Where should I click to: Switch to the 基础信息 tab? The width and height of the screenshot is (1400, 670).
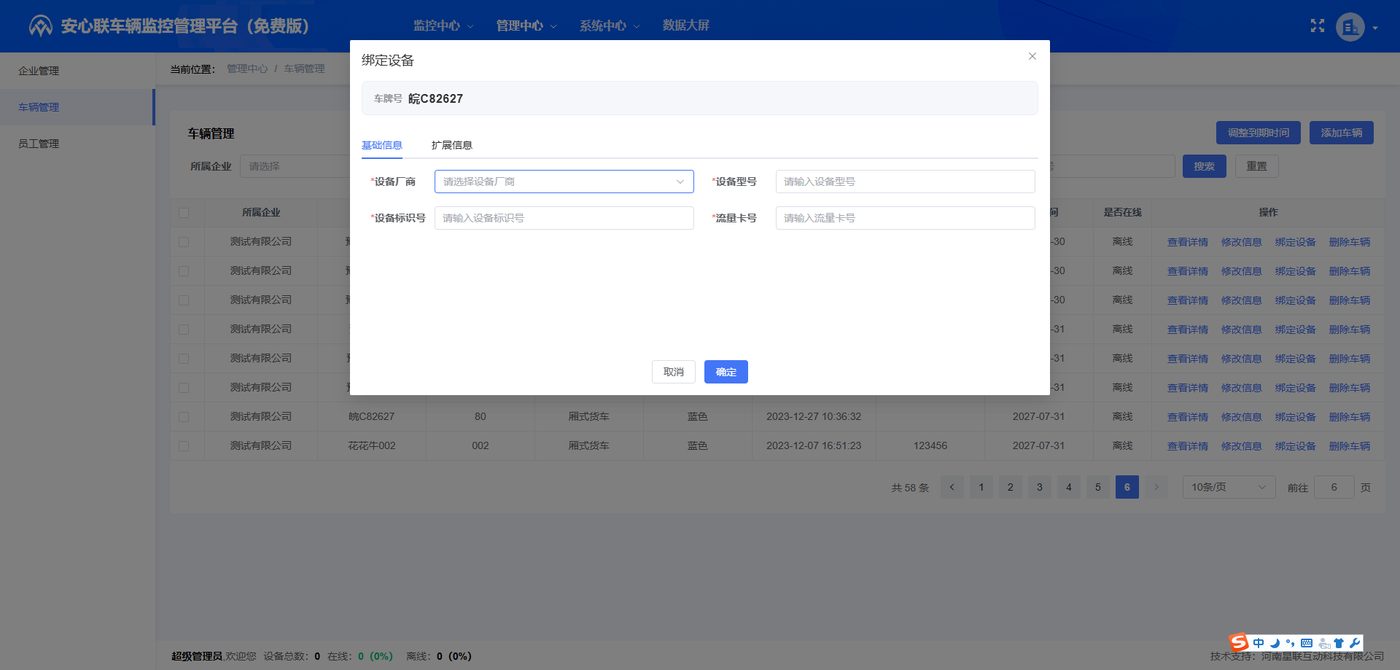point(381,145)
